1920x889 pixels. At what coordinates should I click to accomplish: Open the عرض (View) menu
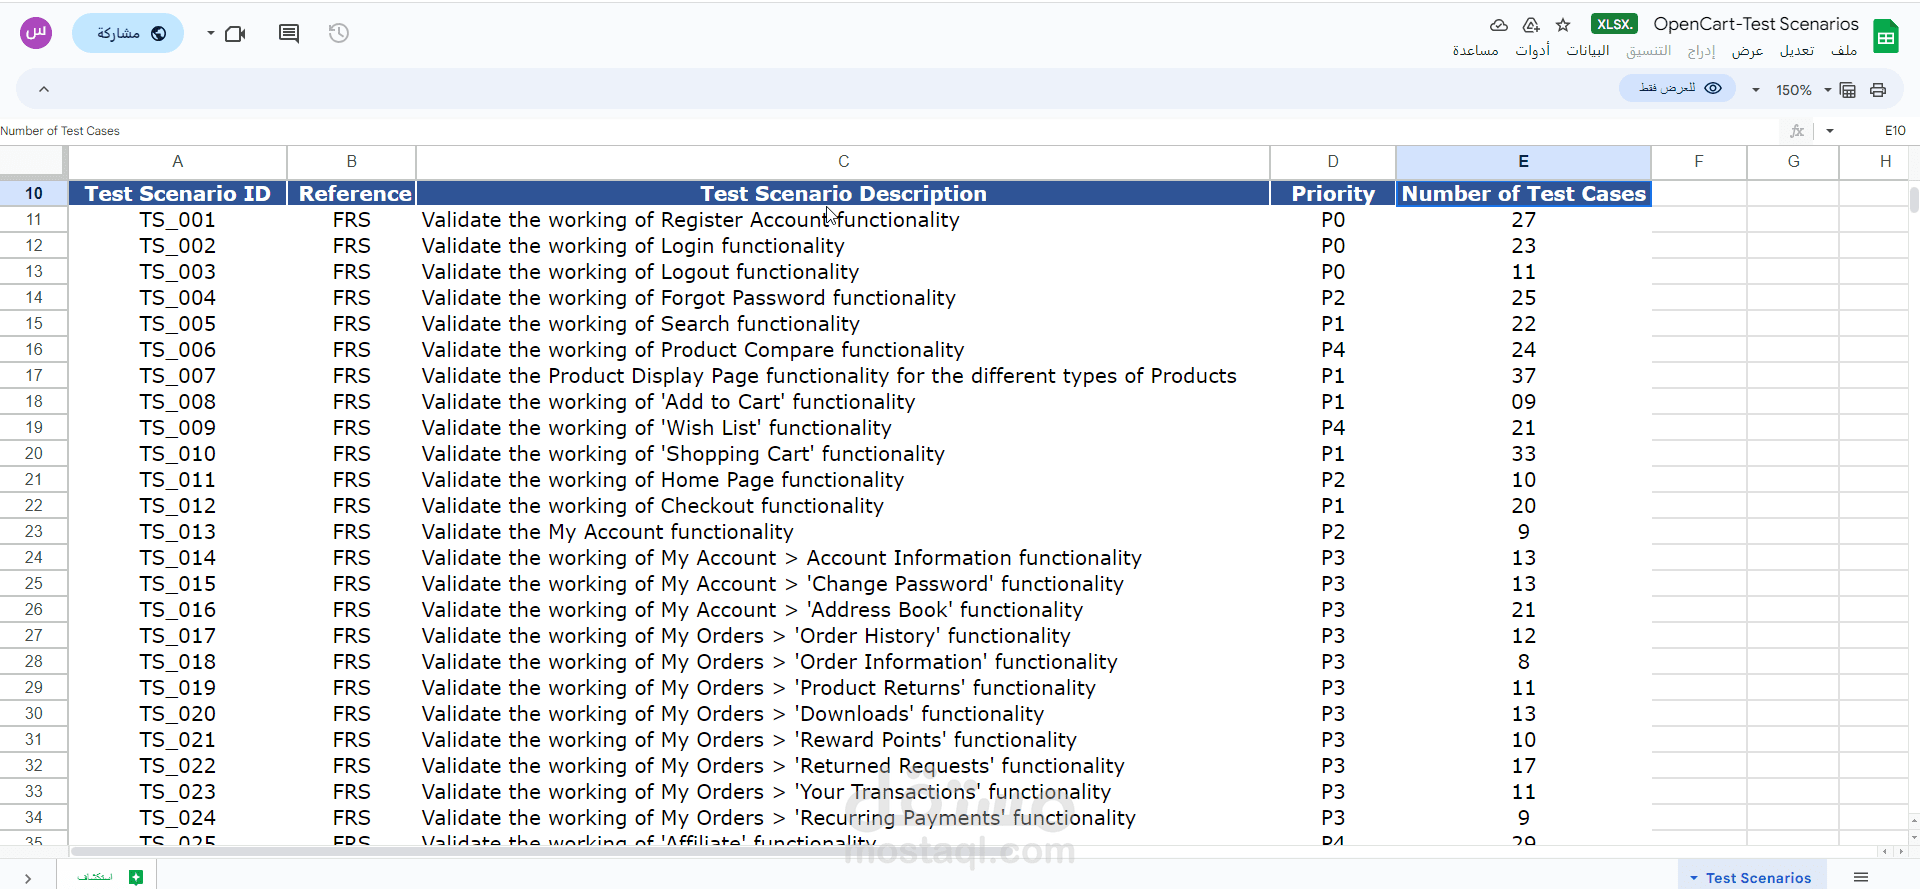1747,50
